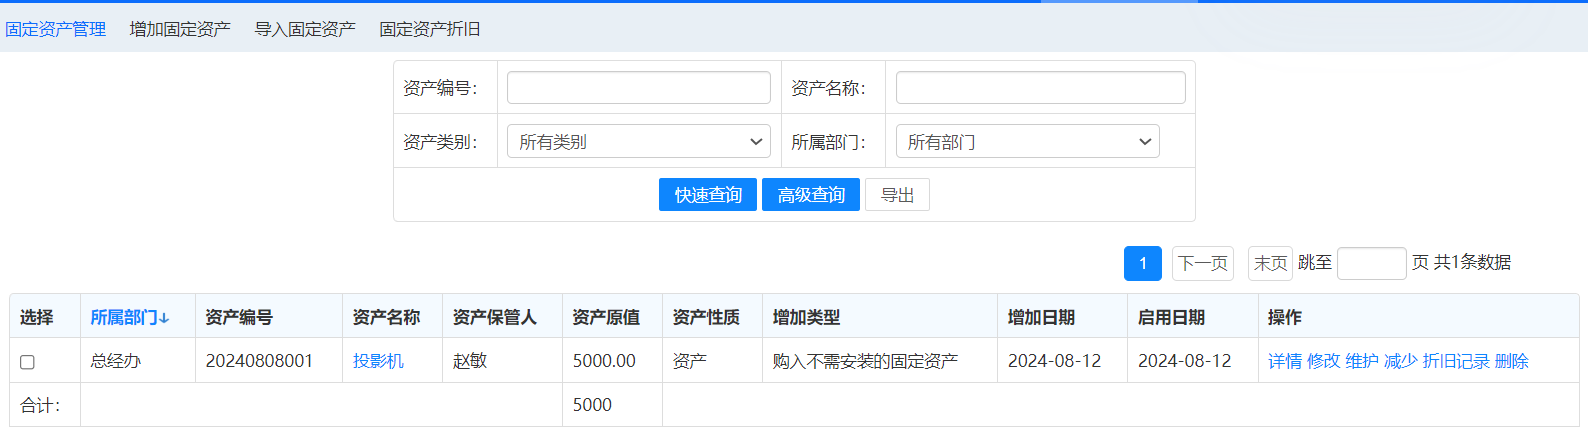
Task: Open the 导入固定资产 tab
Action: tap(305, 29)
